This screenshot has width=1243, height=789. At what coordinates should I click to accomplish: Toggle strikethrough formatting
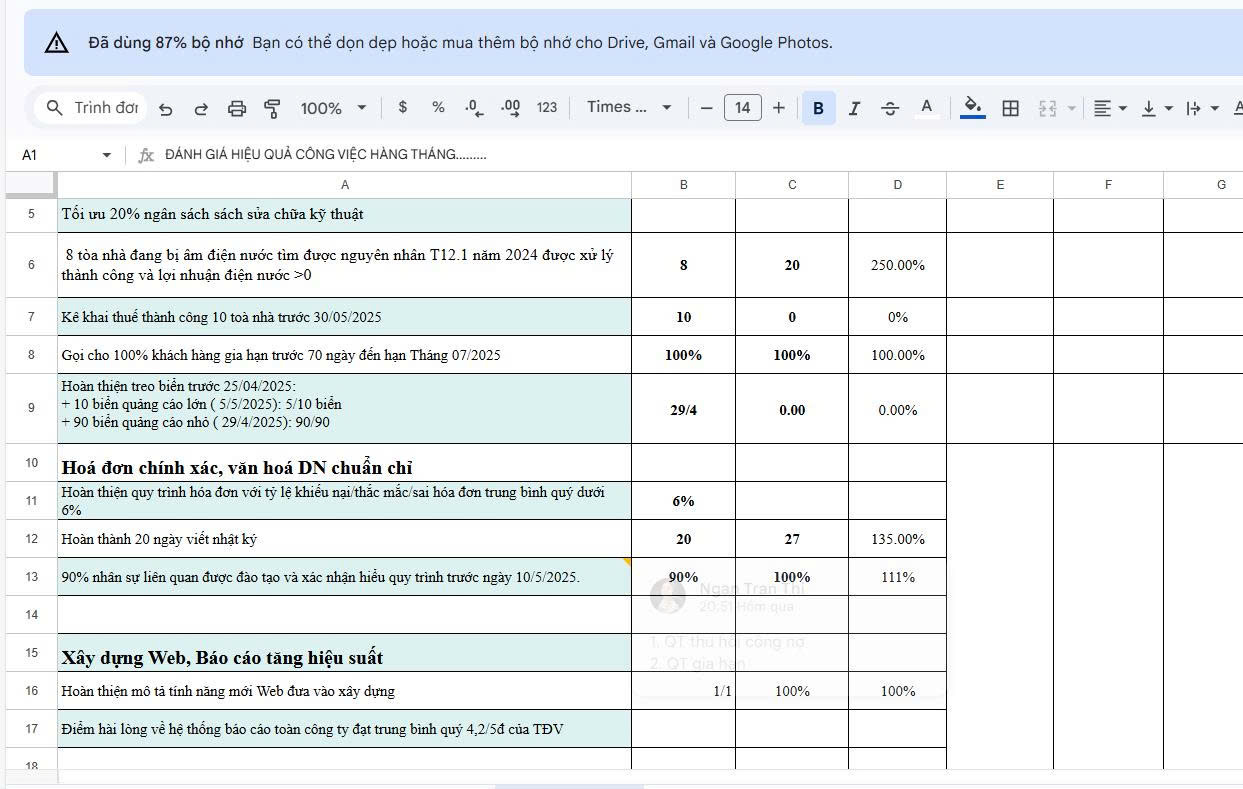pyautogui.click(x=890, y=108)
